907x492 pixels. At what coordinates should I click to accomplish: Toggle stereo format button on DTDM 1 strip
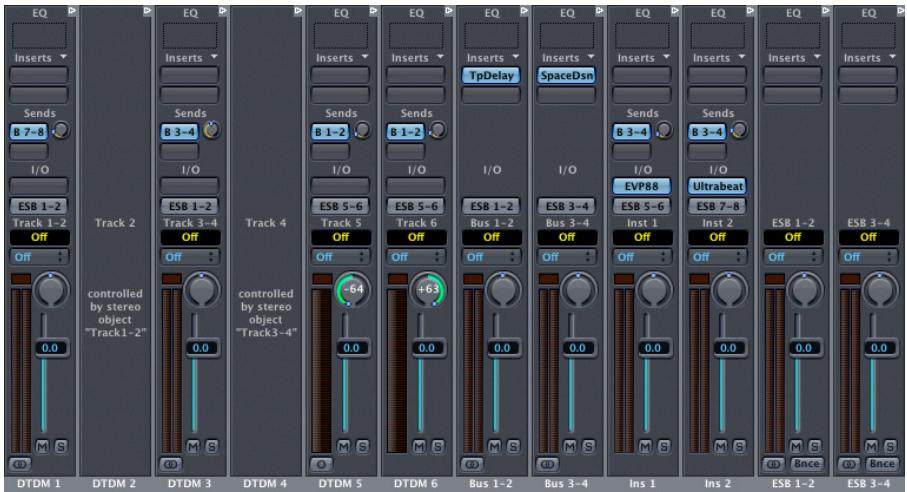tap(20, 464)
